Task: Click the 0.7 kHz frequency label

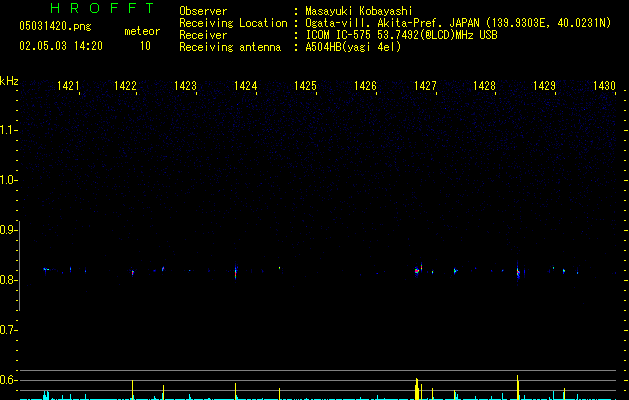Action: 8,330
